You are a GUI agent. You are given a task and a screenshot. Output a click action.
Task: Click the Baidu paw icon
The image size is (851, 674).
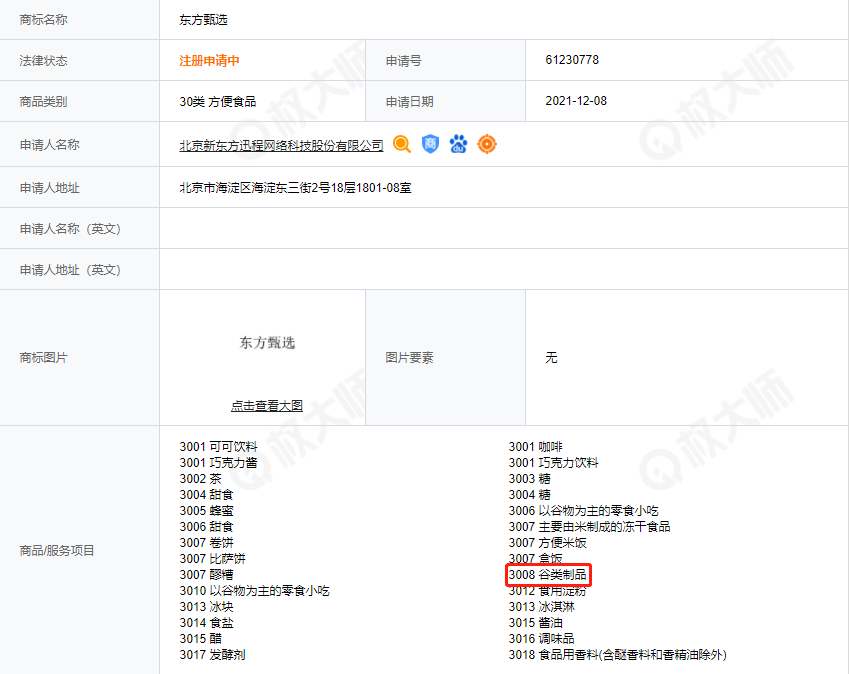coord(458,144)
